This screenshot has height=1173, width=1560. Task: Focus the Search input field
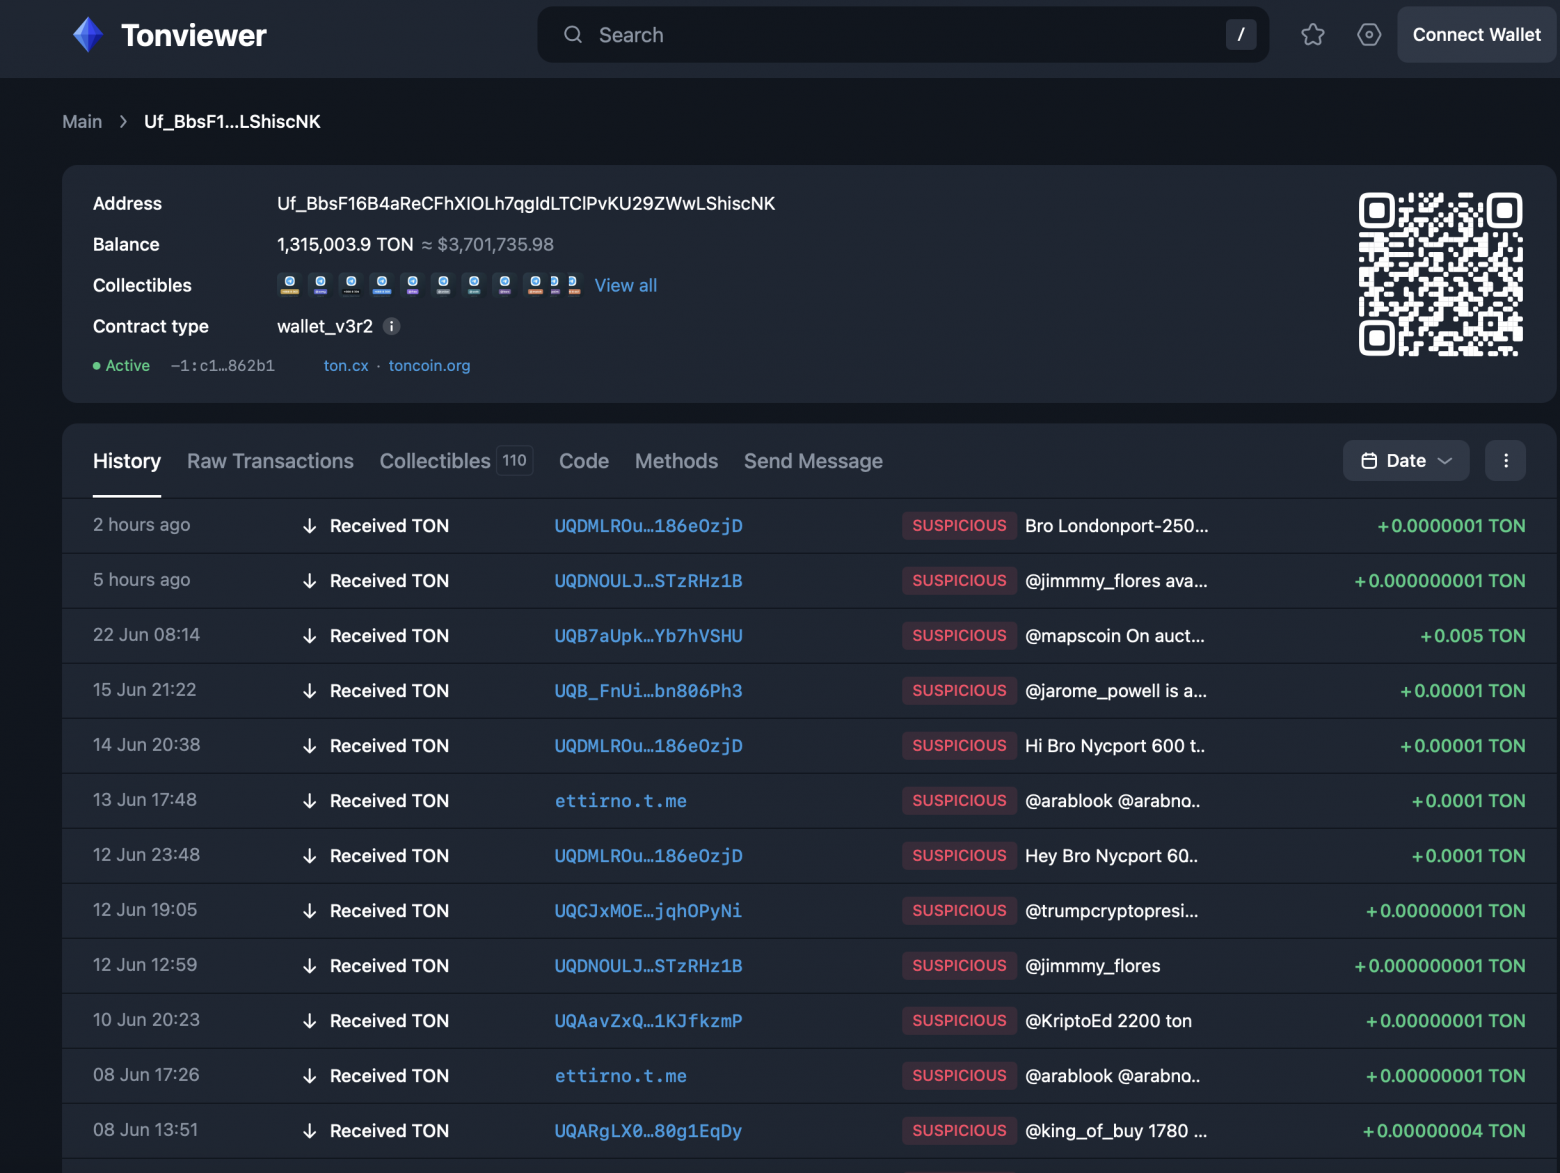pyautogui.click(x=903, y=35)
